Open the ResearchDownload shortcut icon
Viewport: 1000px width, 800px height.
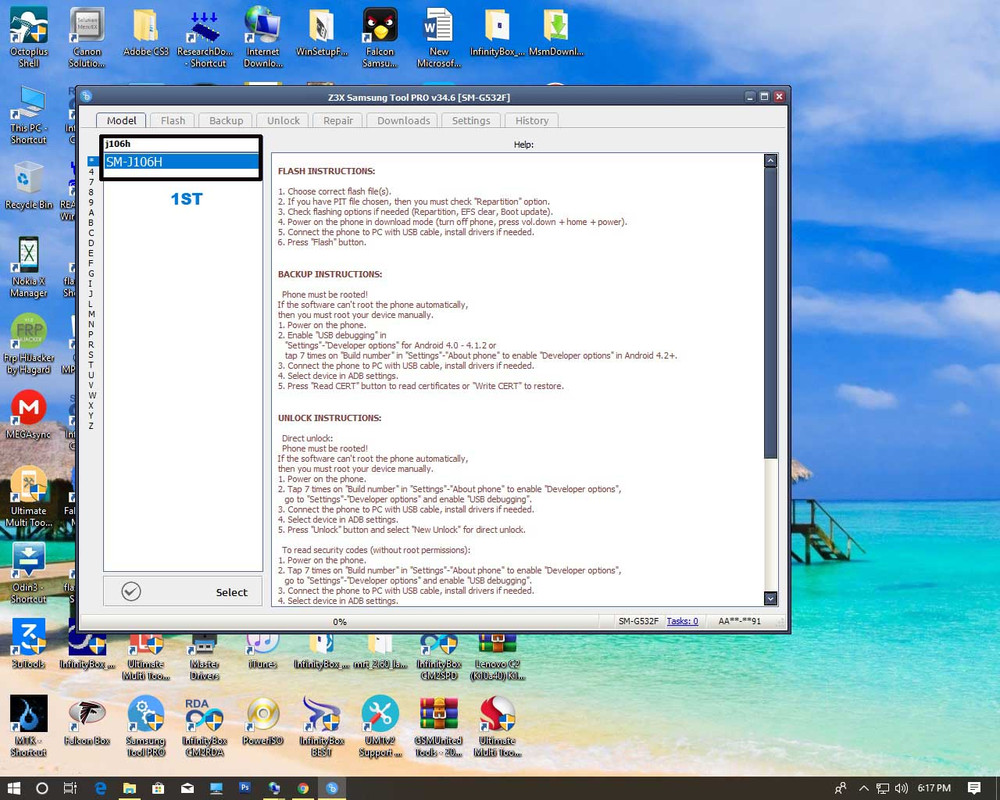[205, 37]
